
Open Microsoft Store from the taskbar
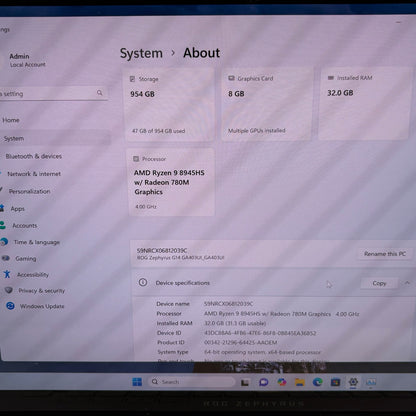[335, 382]
